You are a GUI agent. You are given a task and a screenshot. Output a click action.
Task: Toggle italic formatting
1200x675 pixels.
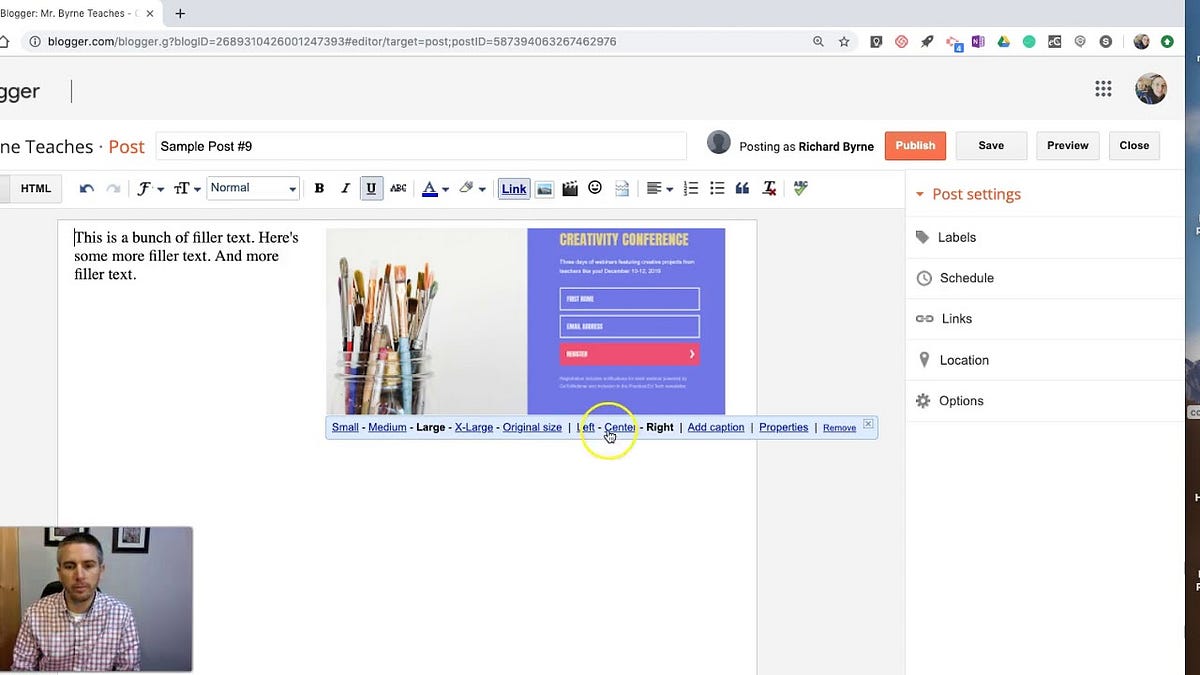tap(344, 188)
